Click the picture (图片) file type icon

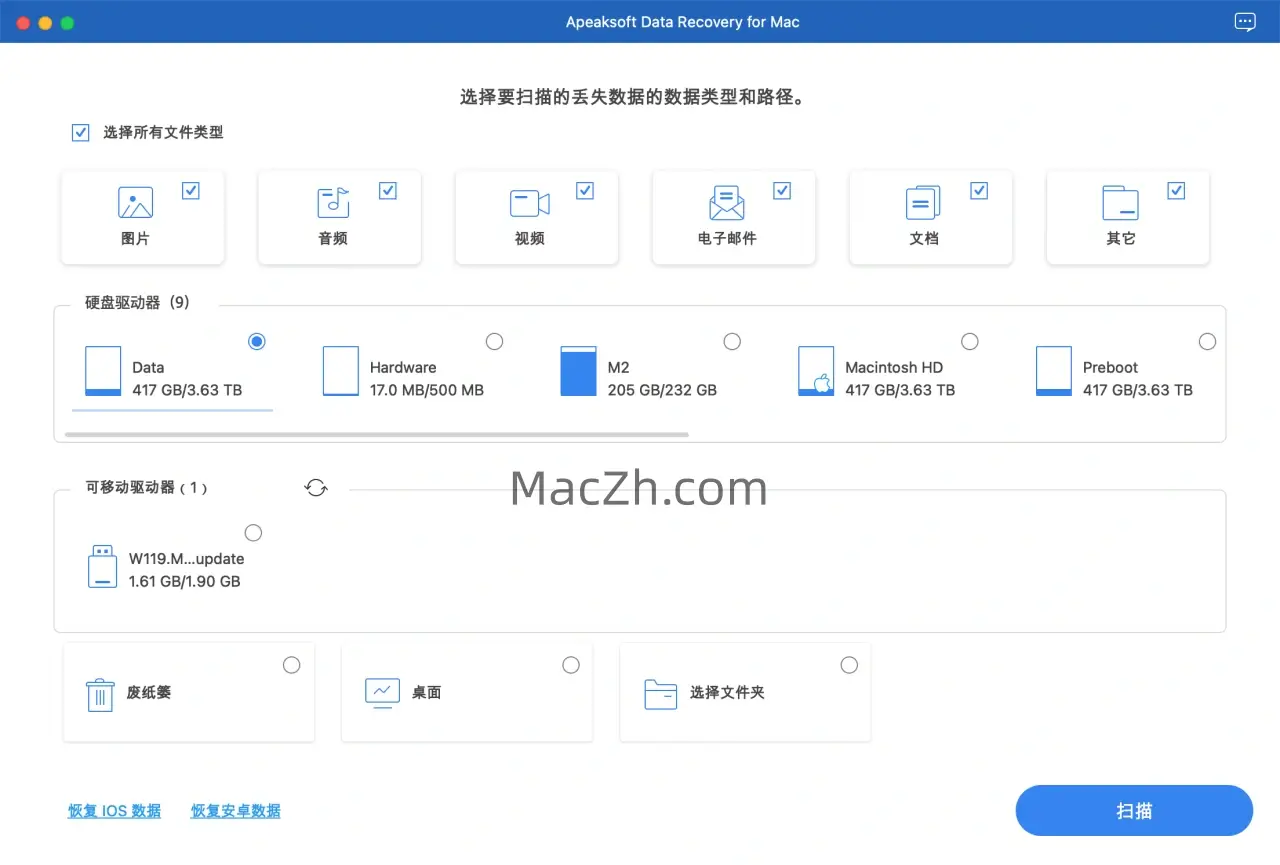pos(135,203)
